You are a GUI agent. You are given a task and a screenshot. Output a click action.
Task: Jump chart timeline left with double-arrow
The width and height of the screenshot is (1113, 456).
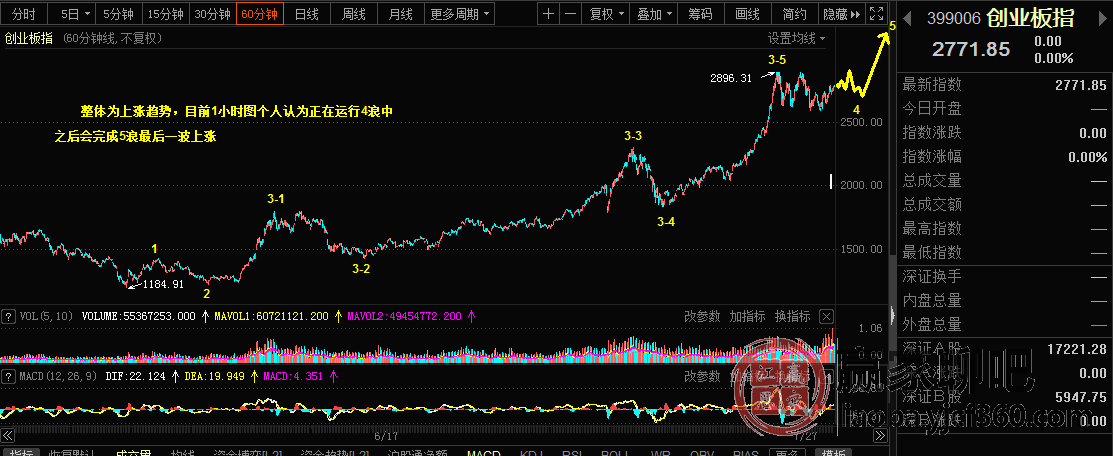pos(7,435)
